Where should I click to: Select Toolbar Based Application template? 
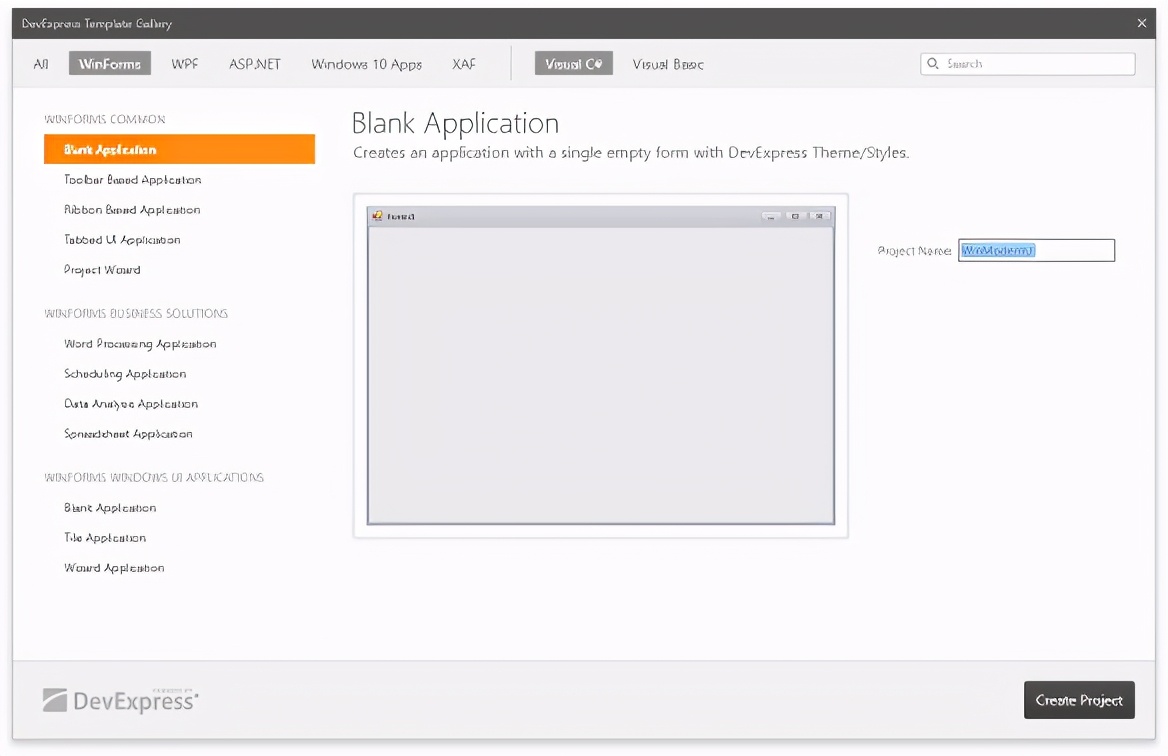click(x=133, y=180)
